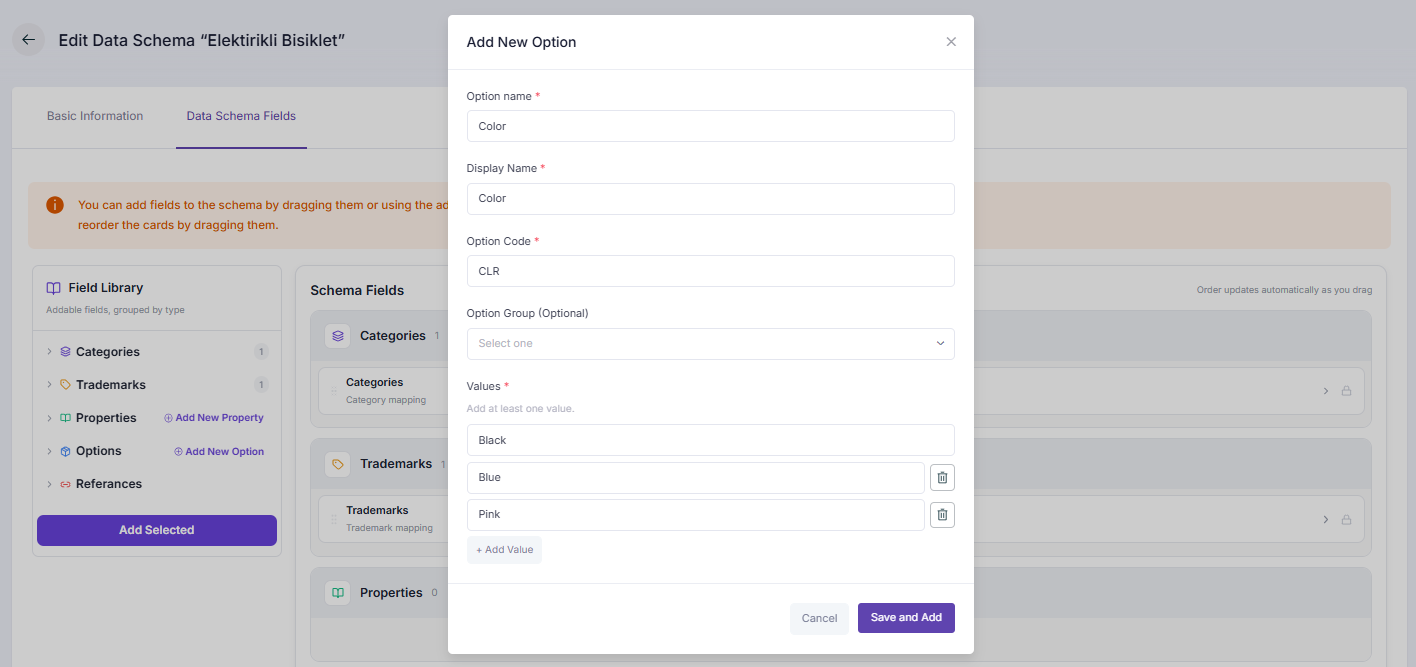The height and width of the screenshot is (667, 1416).
Task: Expand the Trademarks card chevron
Action: pos(1326,519)
